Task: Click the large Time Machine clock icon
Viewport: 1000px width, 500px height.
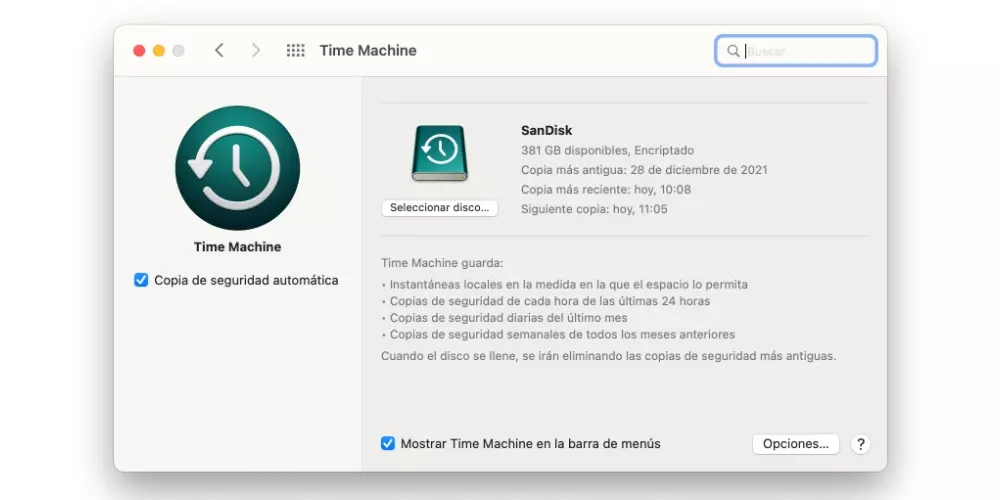Action: (237, 168)
